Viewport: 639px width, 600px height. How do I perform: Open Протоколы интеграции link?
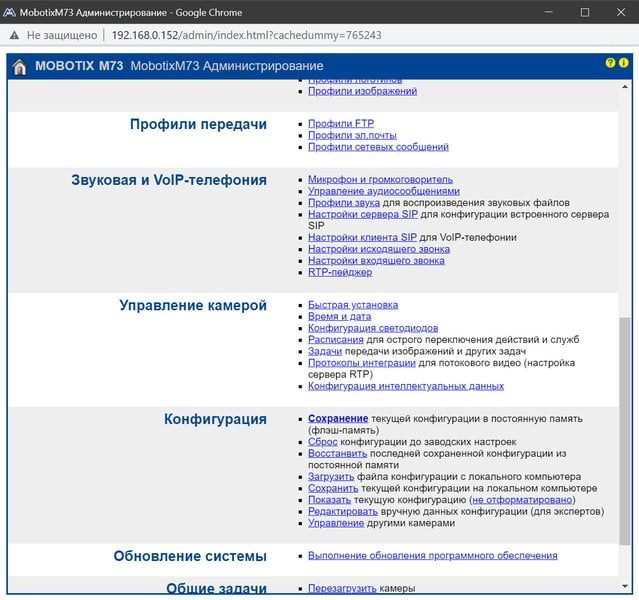[361, 363]
